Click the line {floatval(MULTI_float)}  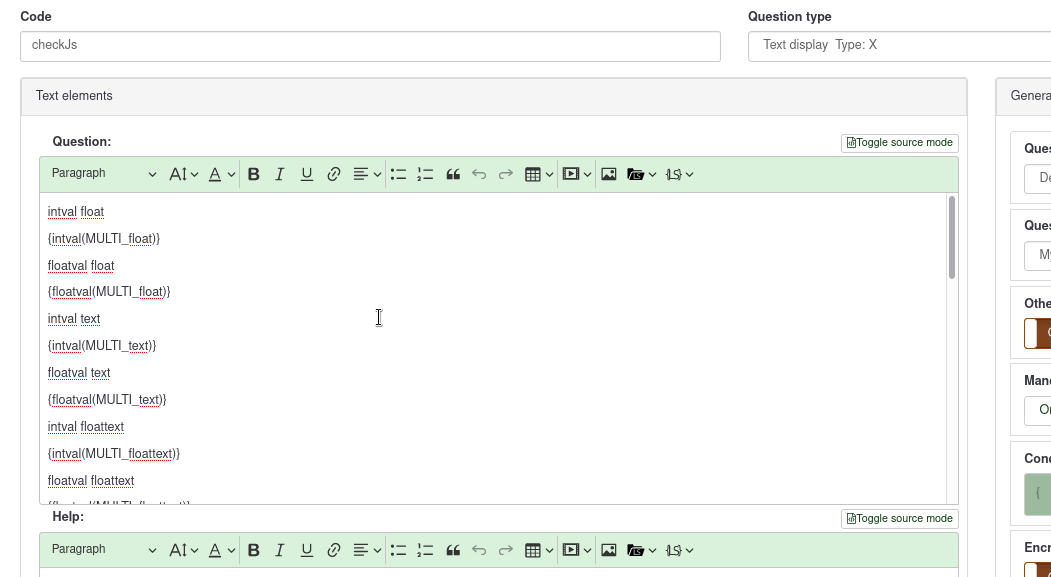point(109,292)
